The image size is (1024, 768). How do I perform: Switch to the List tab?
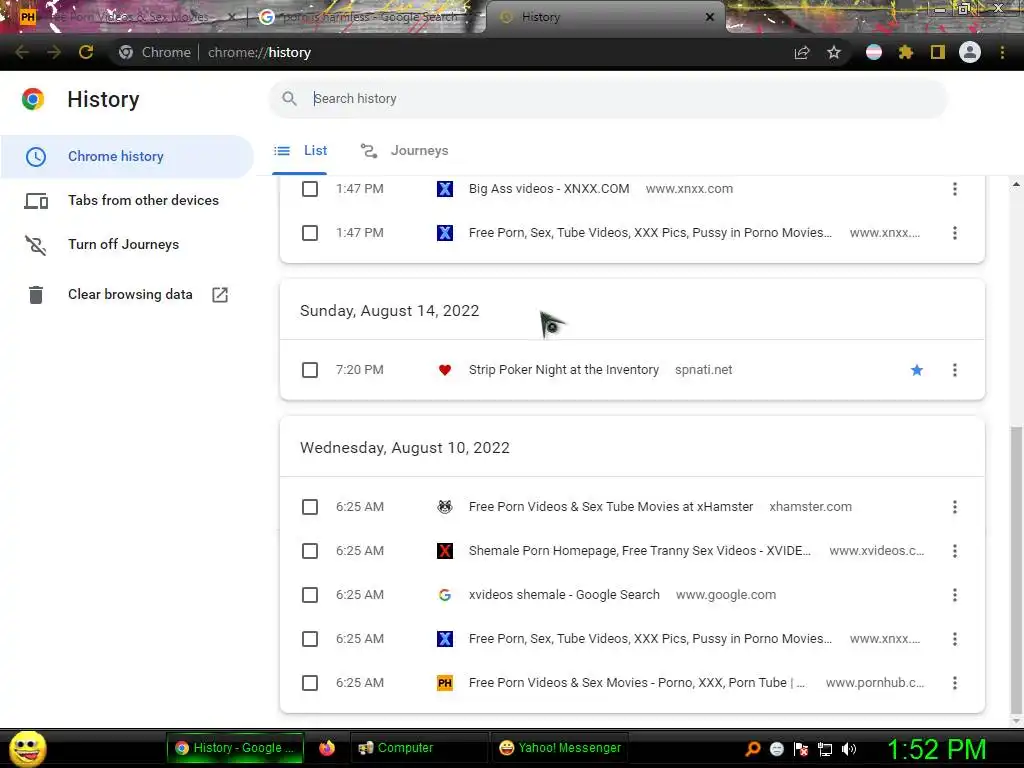(300, 151)
